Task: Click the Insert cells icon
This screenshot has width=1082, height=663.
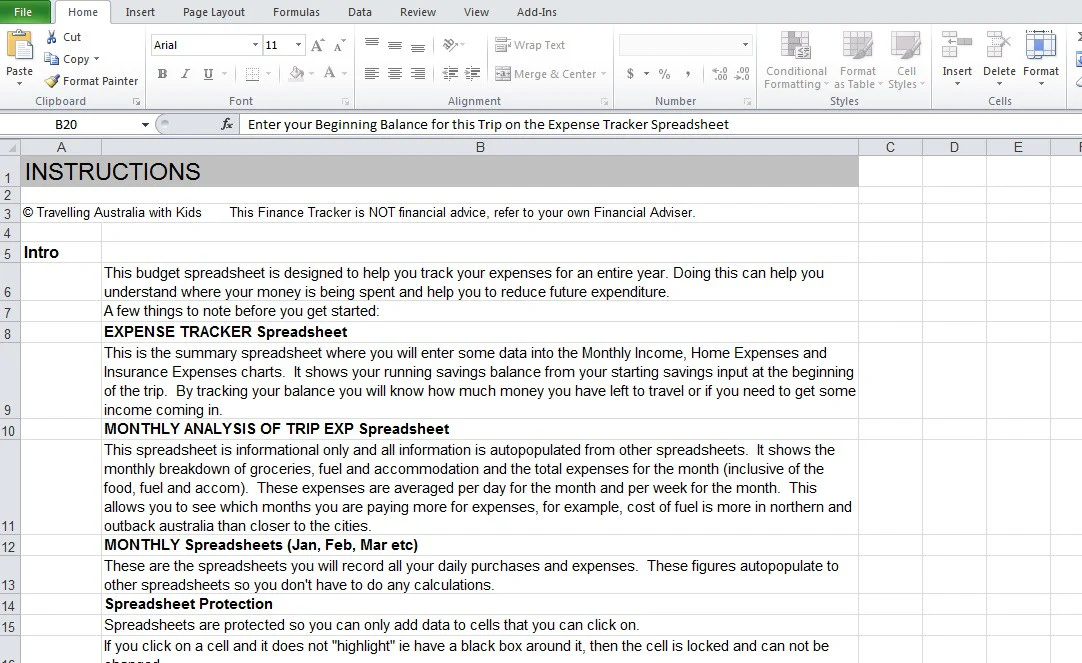Action: [956, 47]
